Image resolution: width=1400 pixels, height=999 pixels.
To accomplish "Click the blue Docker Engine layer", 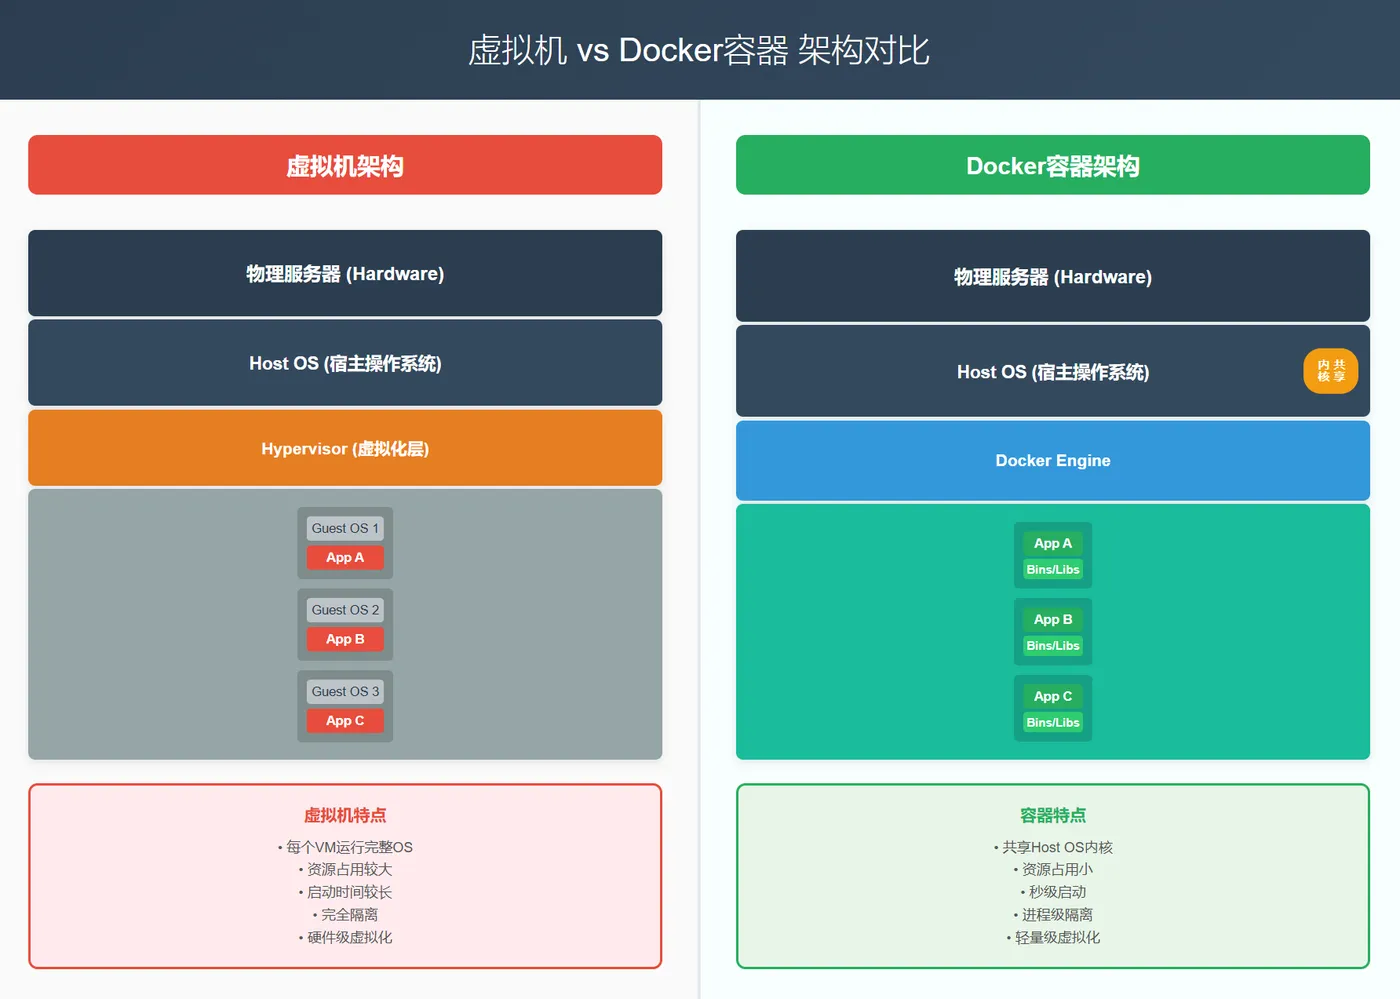I will click(x=1053, y=460).
